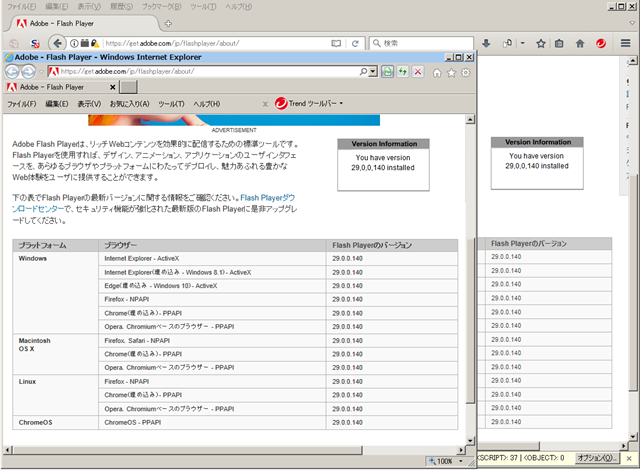The image size is (640, 470).
Task: Click the faded red extension icon at Firefox toolbar start
Action: tap(14, 43)
